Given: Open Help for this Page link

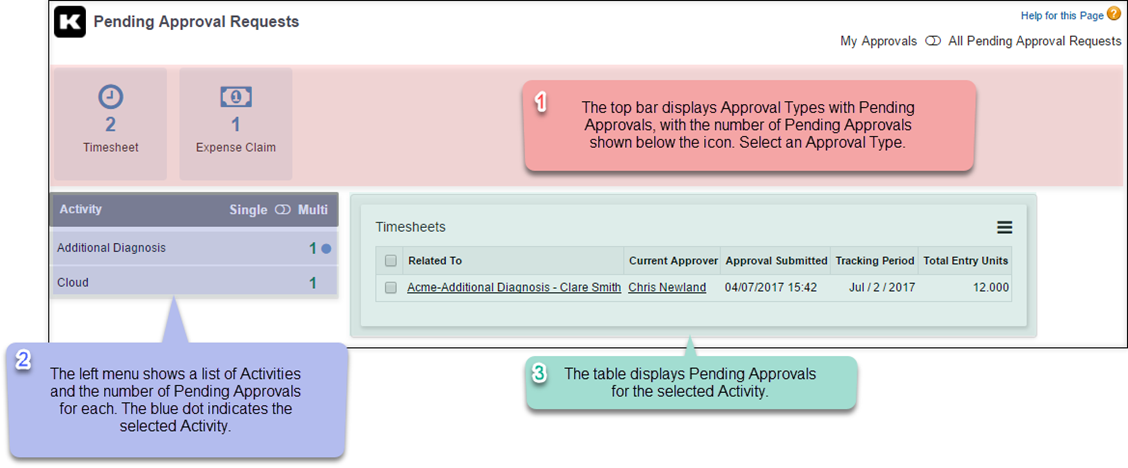Looking at the screenshot, I should (1061, 15).
